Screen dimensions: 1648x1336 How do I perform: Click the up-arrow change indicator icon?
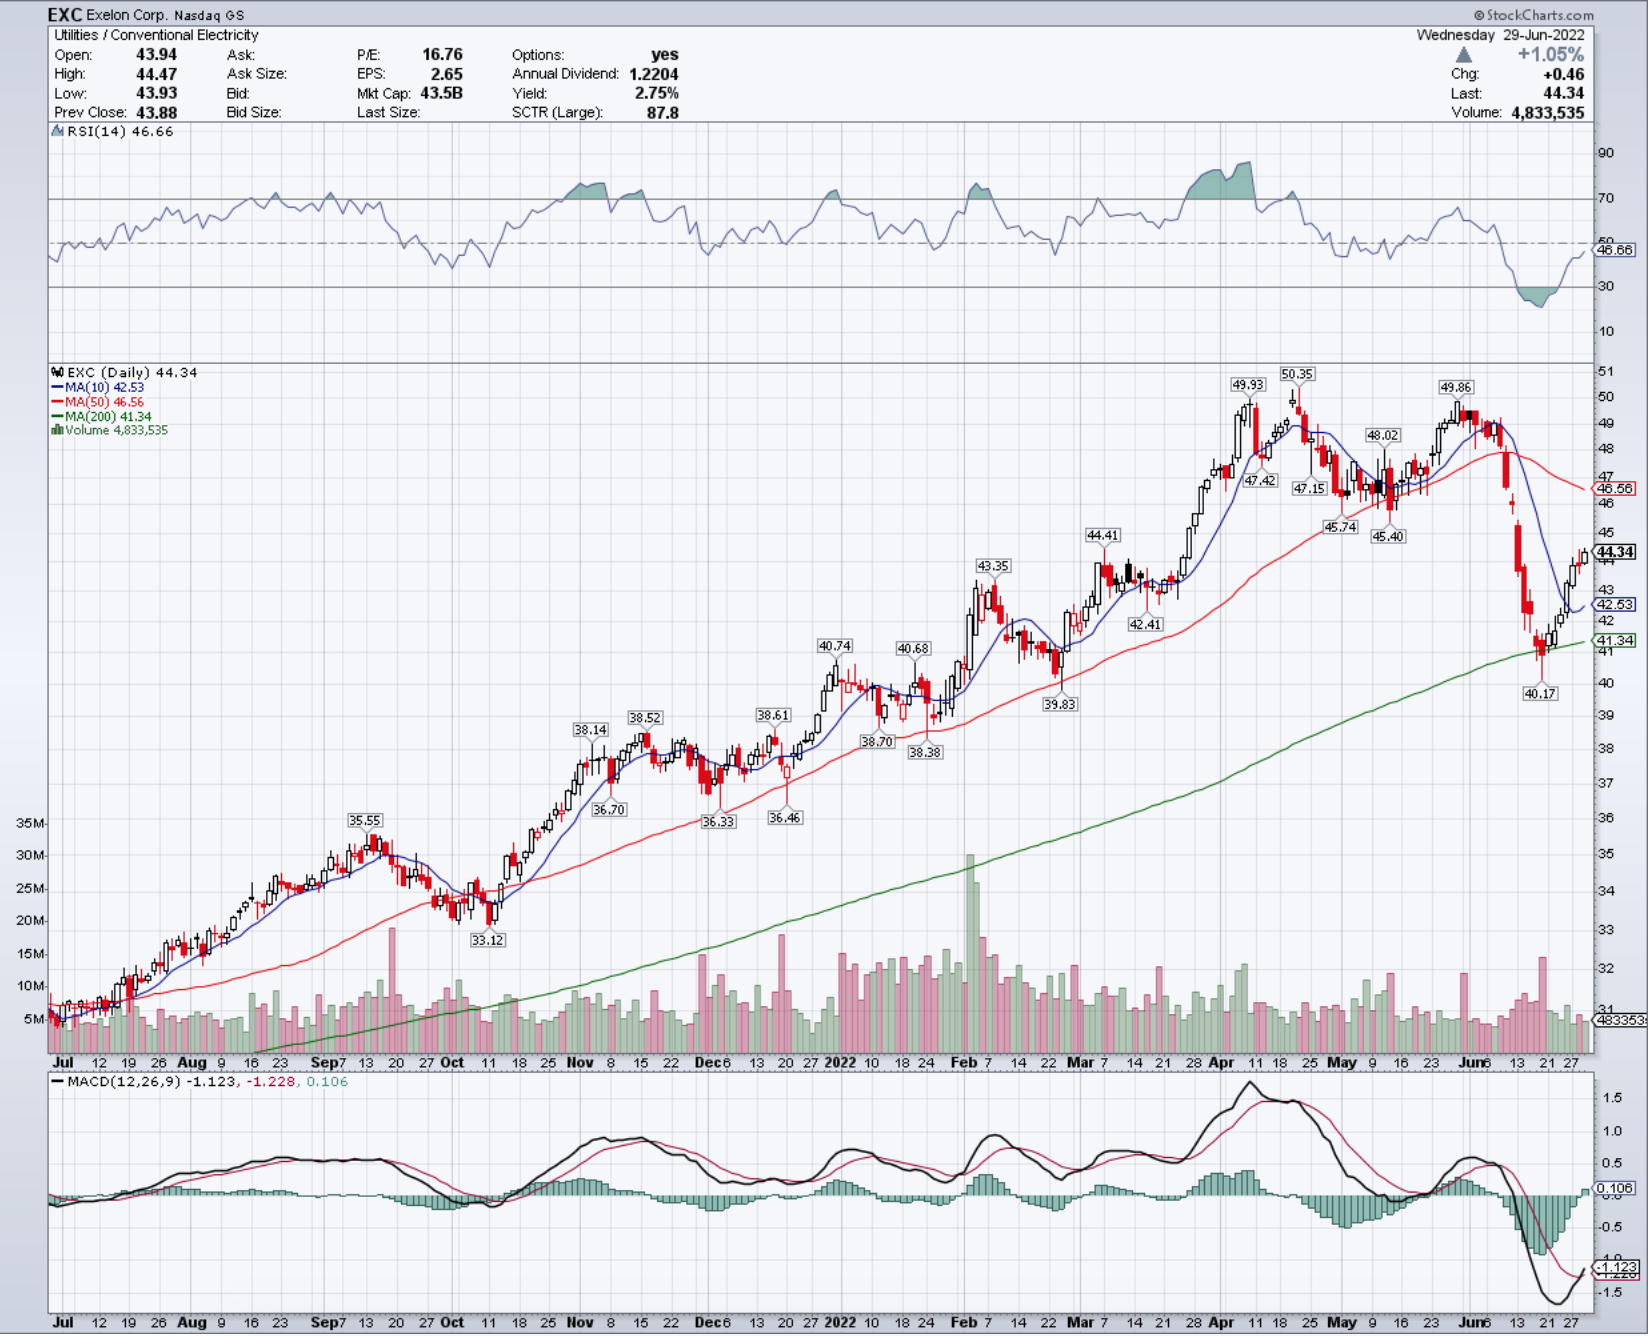tap(1463, 55)
